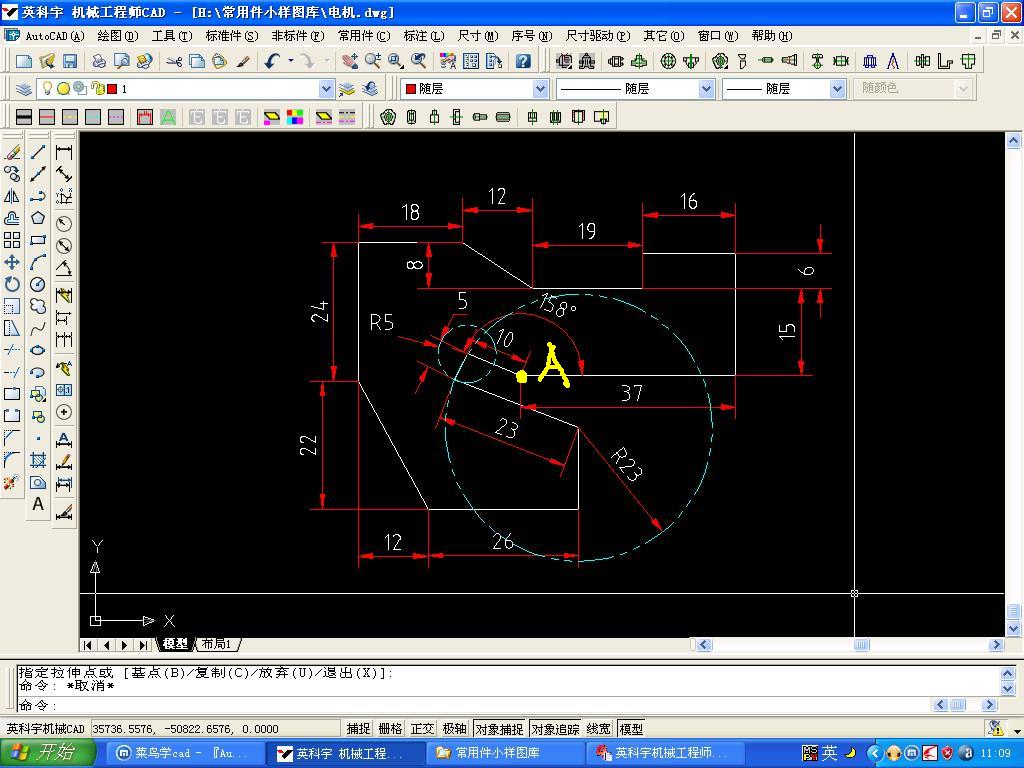This screenshot has height=768, width=1024.
Task: Expand the layer selection dropdown
Action: (x=327, y=88)
